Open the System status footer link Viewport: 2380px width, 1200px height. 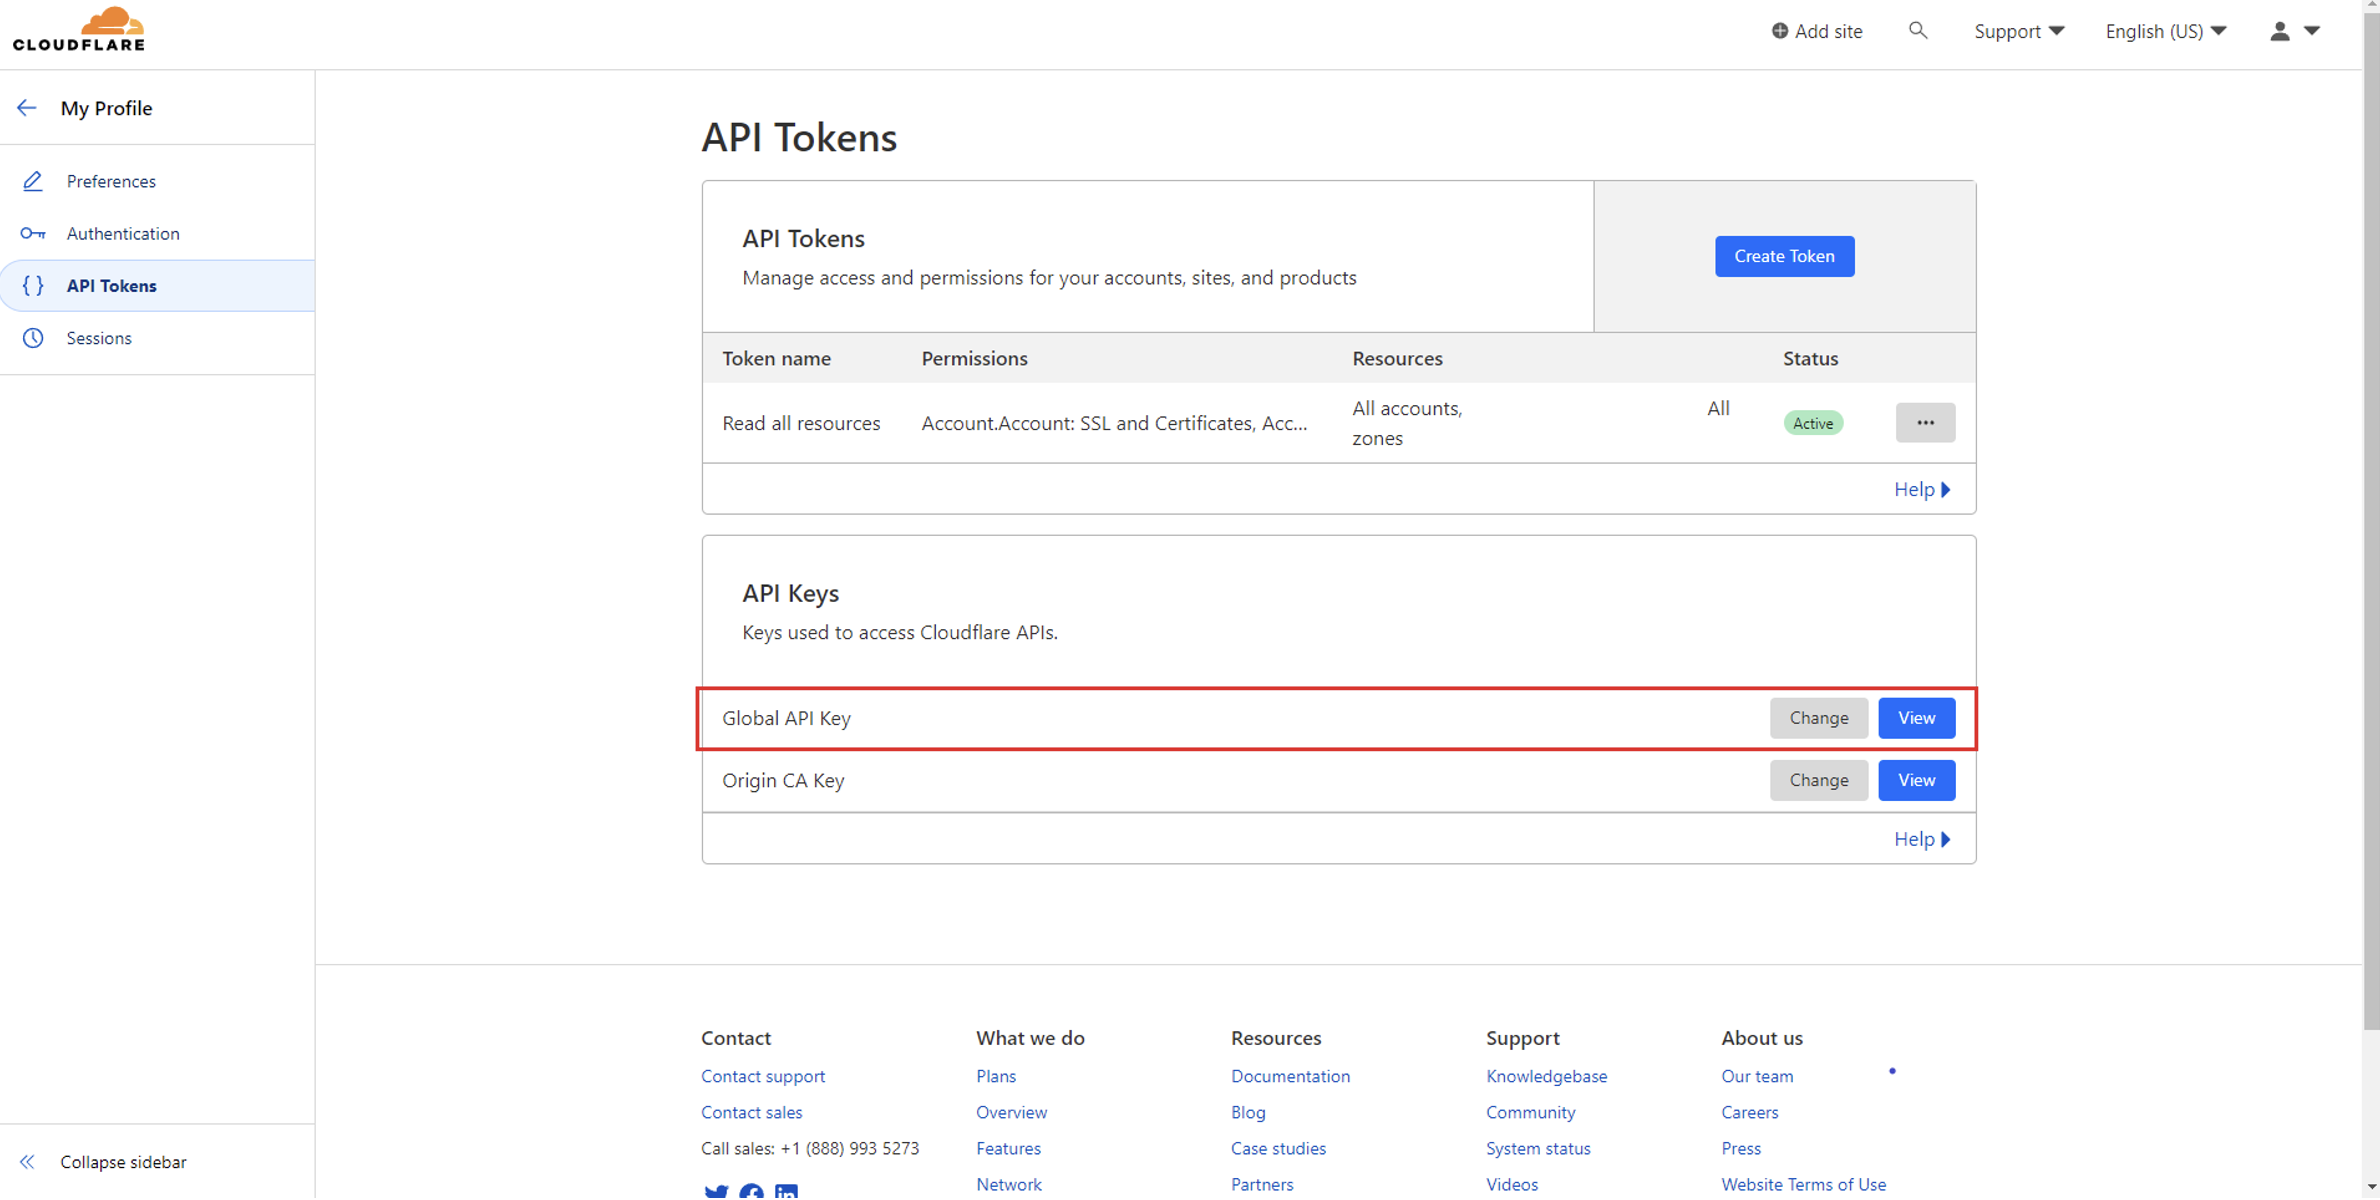click(x=1538, y=1148)
